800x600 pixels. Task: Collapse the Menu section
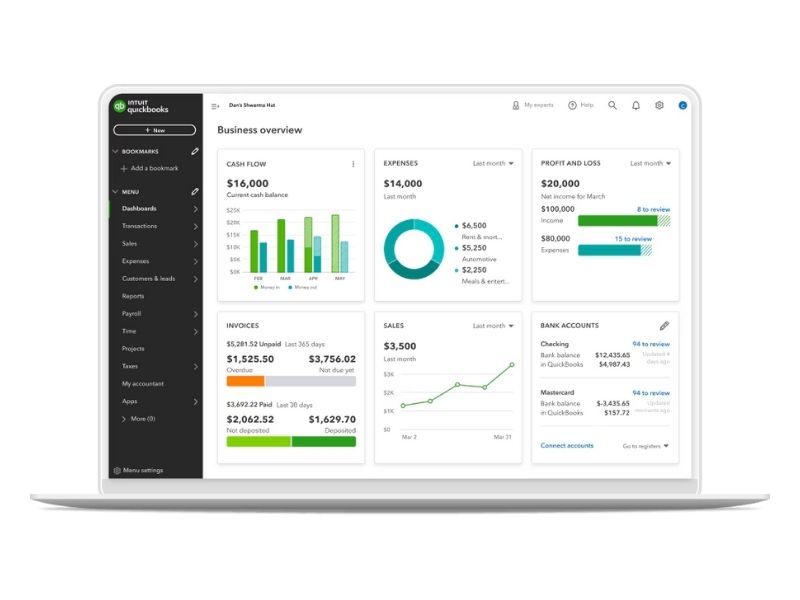(115, 192)
